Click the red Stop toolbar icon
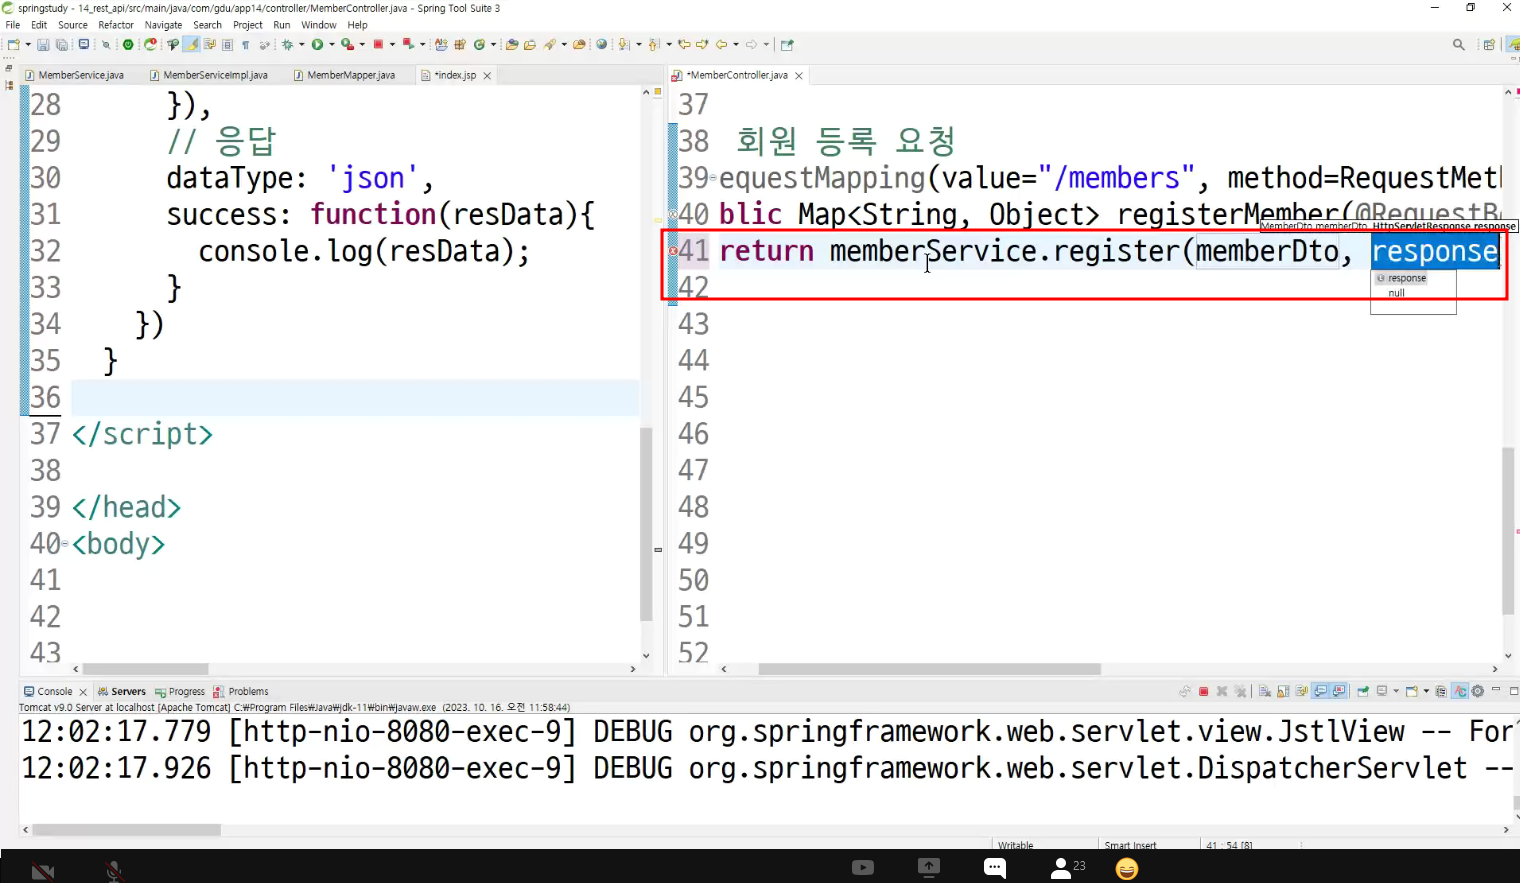Viewport: 1520px width, 883px height. tap(378, 45)
